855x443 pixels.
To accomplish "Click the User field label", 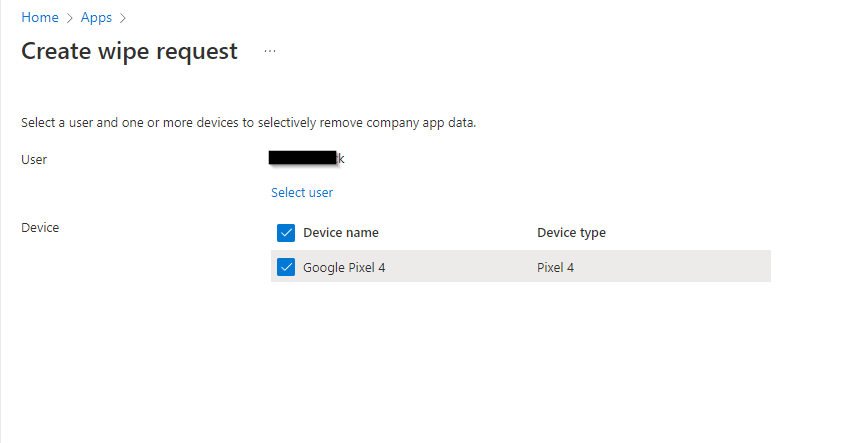I will click(x=34, y=159).
